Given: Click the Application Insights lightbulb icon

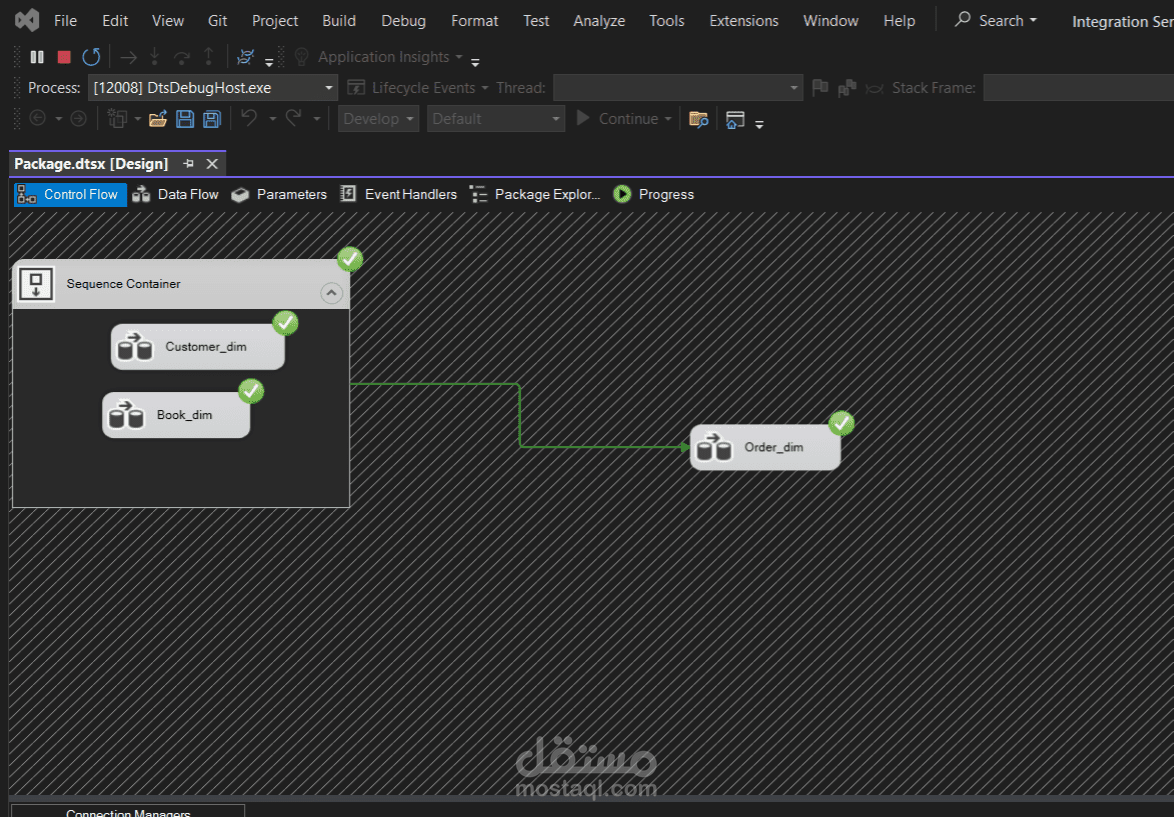Looking at the screenshot, I should point(302,57).
